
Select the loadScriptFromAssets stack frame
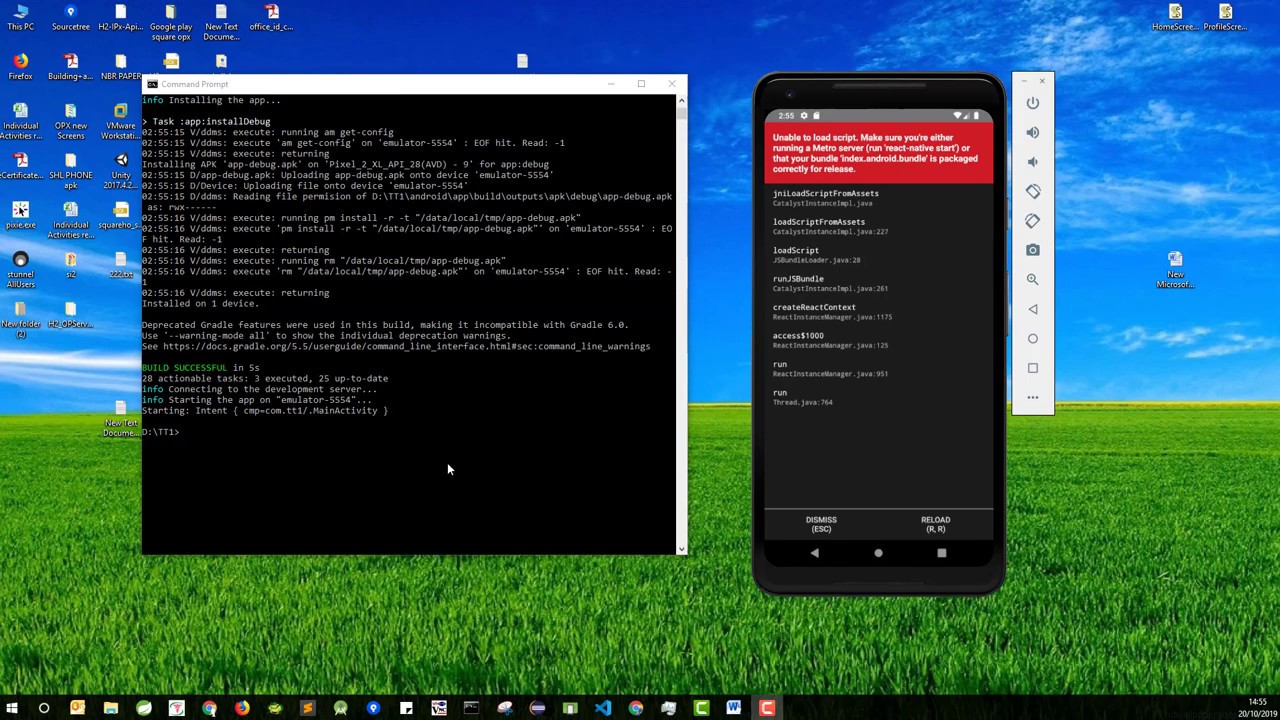[879, 226]
